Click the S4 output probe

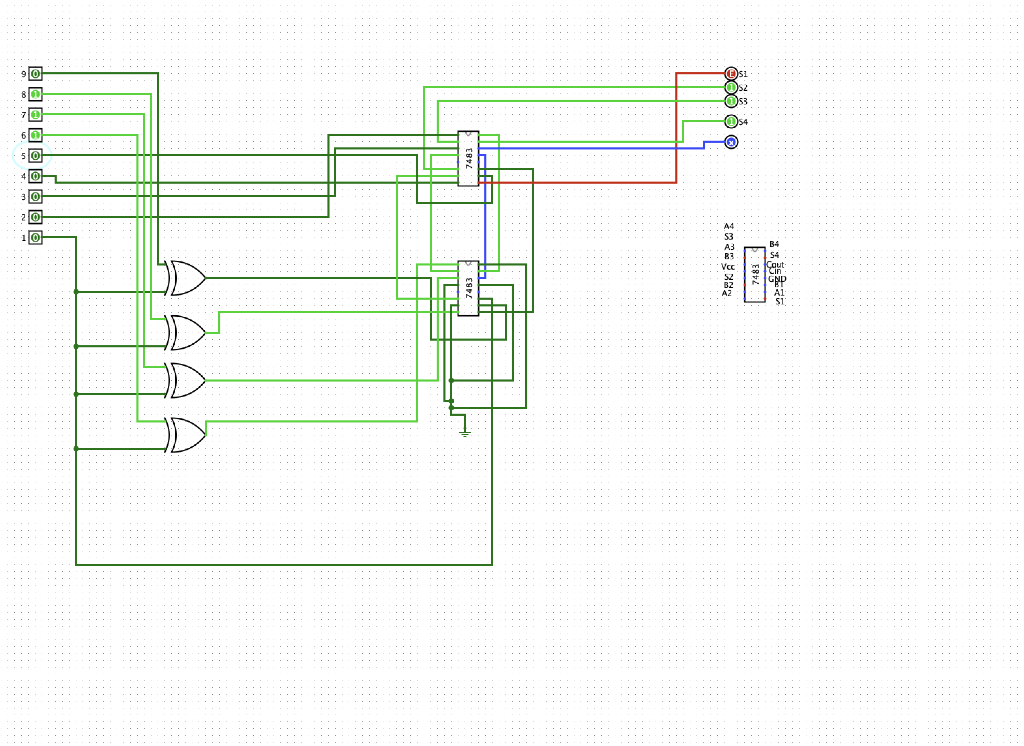pos(731,120)
